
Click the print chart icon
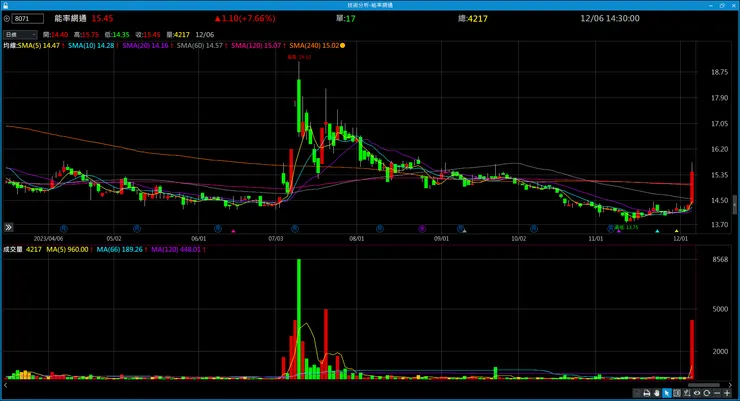click(647, 393)
